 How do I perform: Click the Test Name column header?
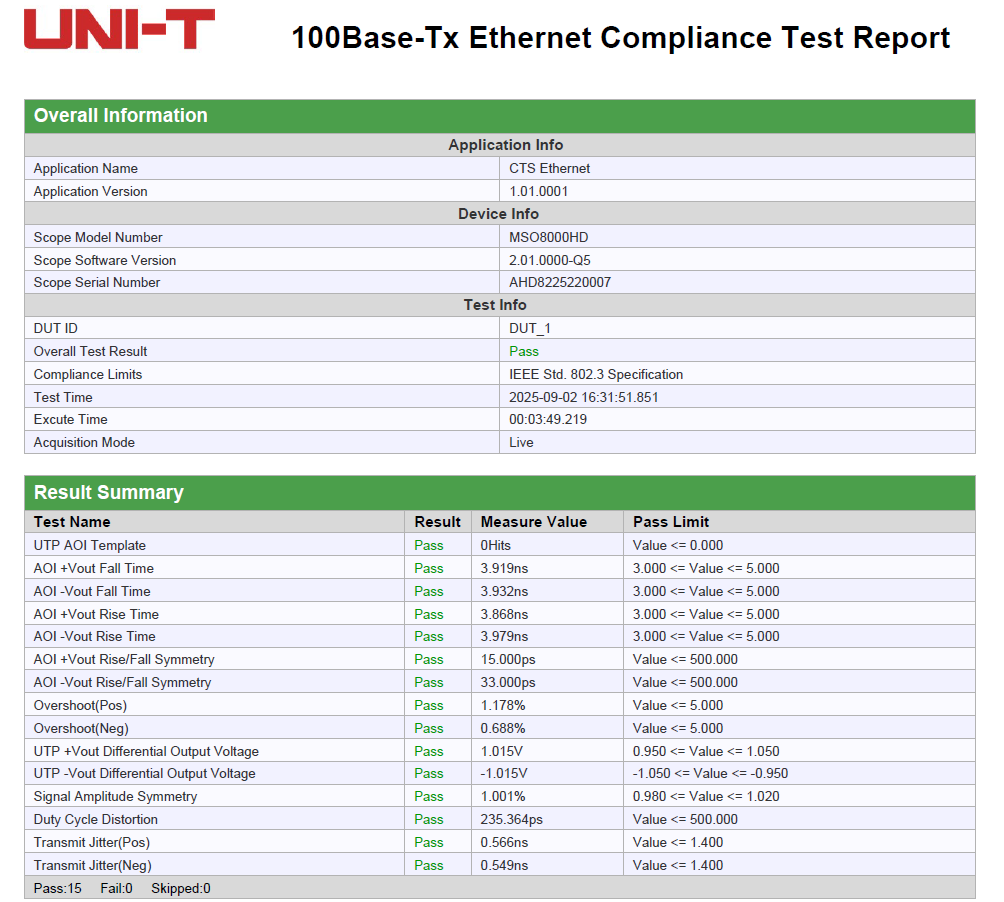pyautogui.click(x=72, y=522)
